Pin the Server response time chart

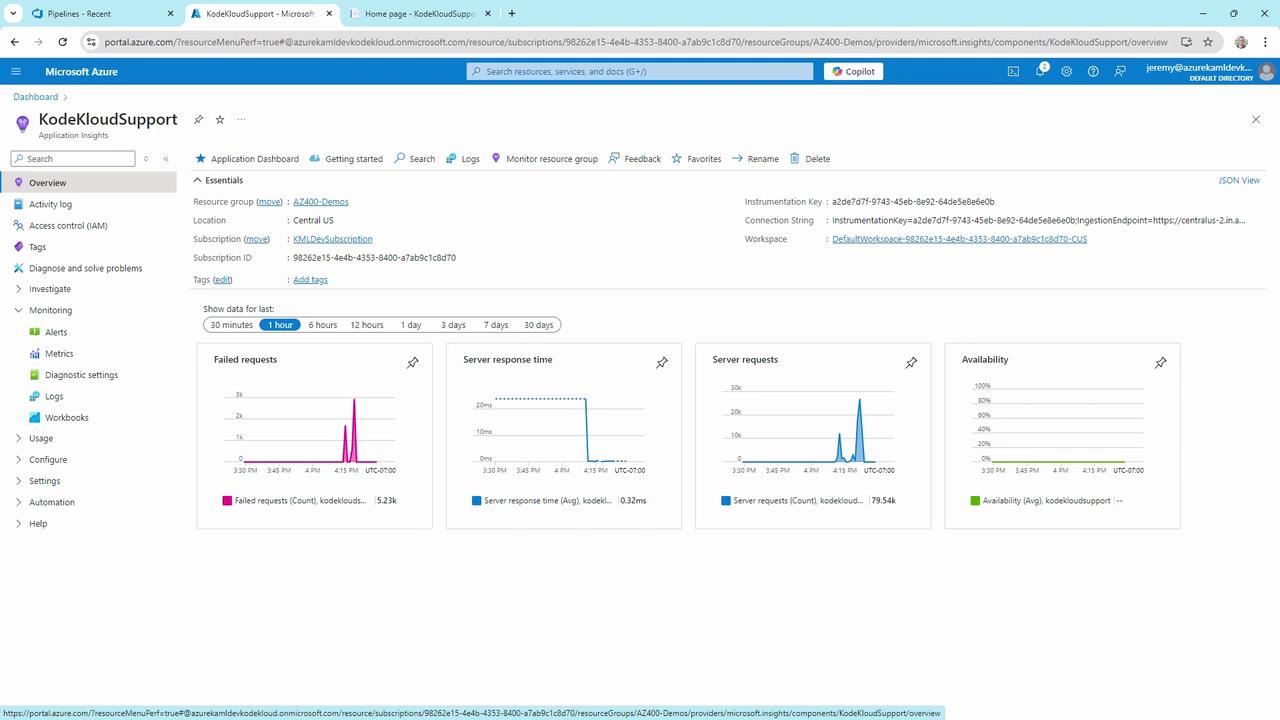point(662,363)
